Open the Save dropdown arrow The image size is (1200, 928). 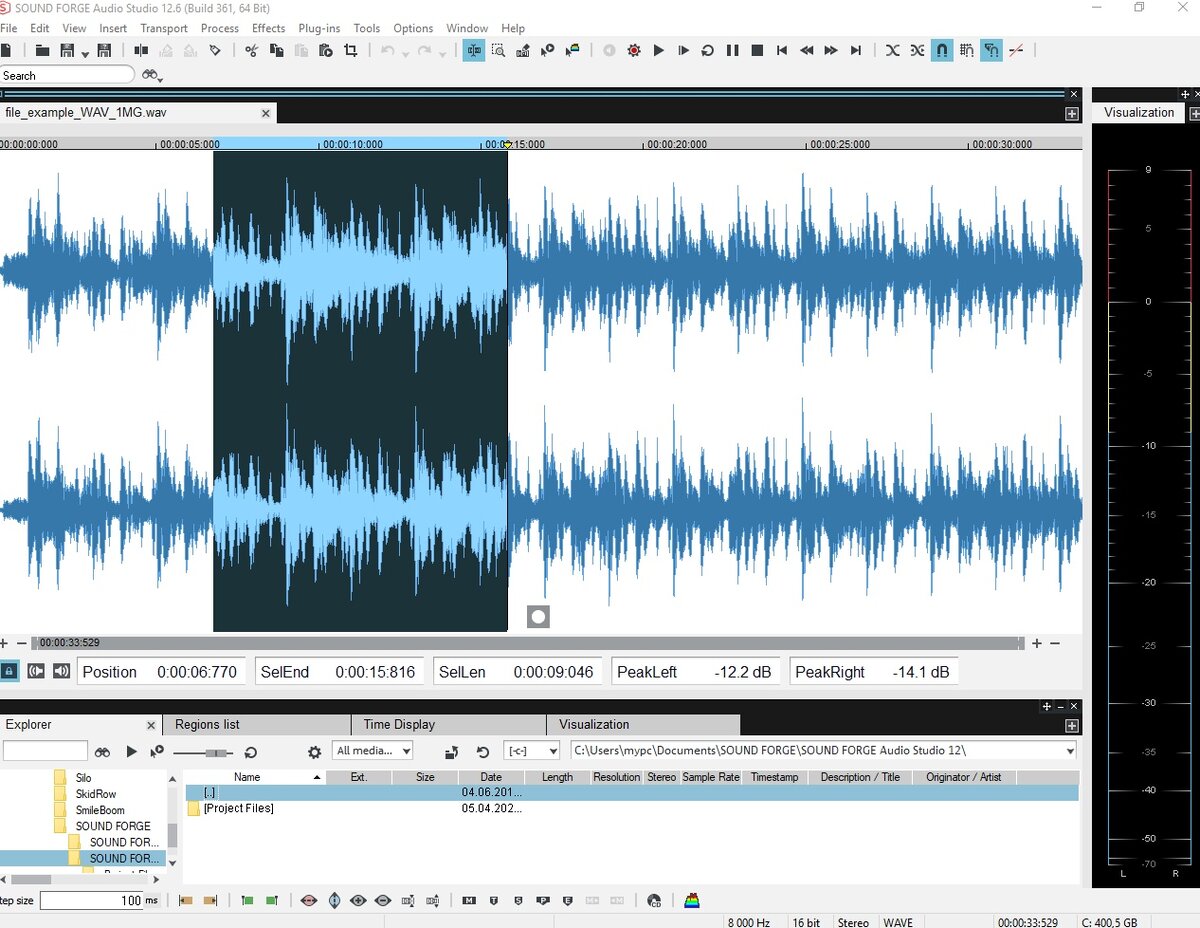point(85,53)
